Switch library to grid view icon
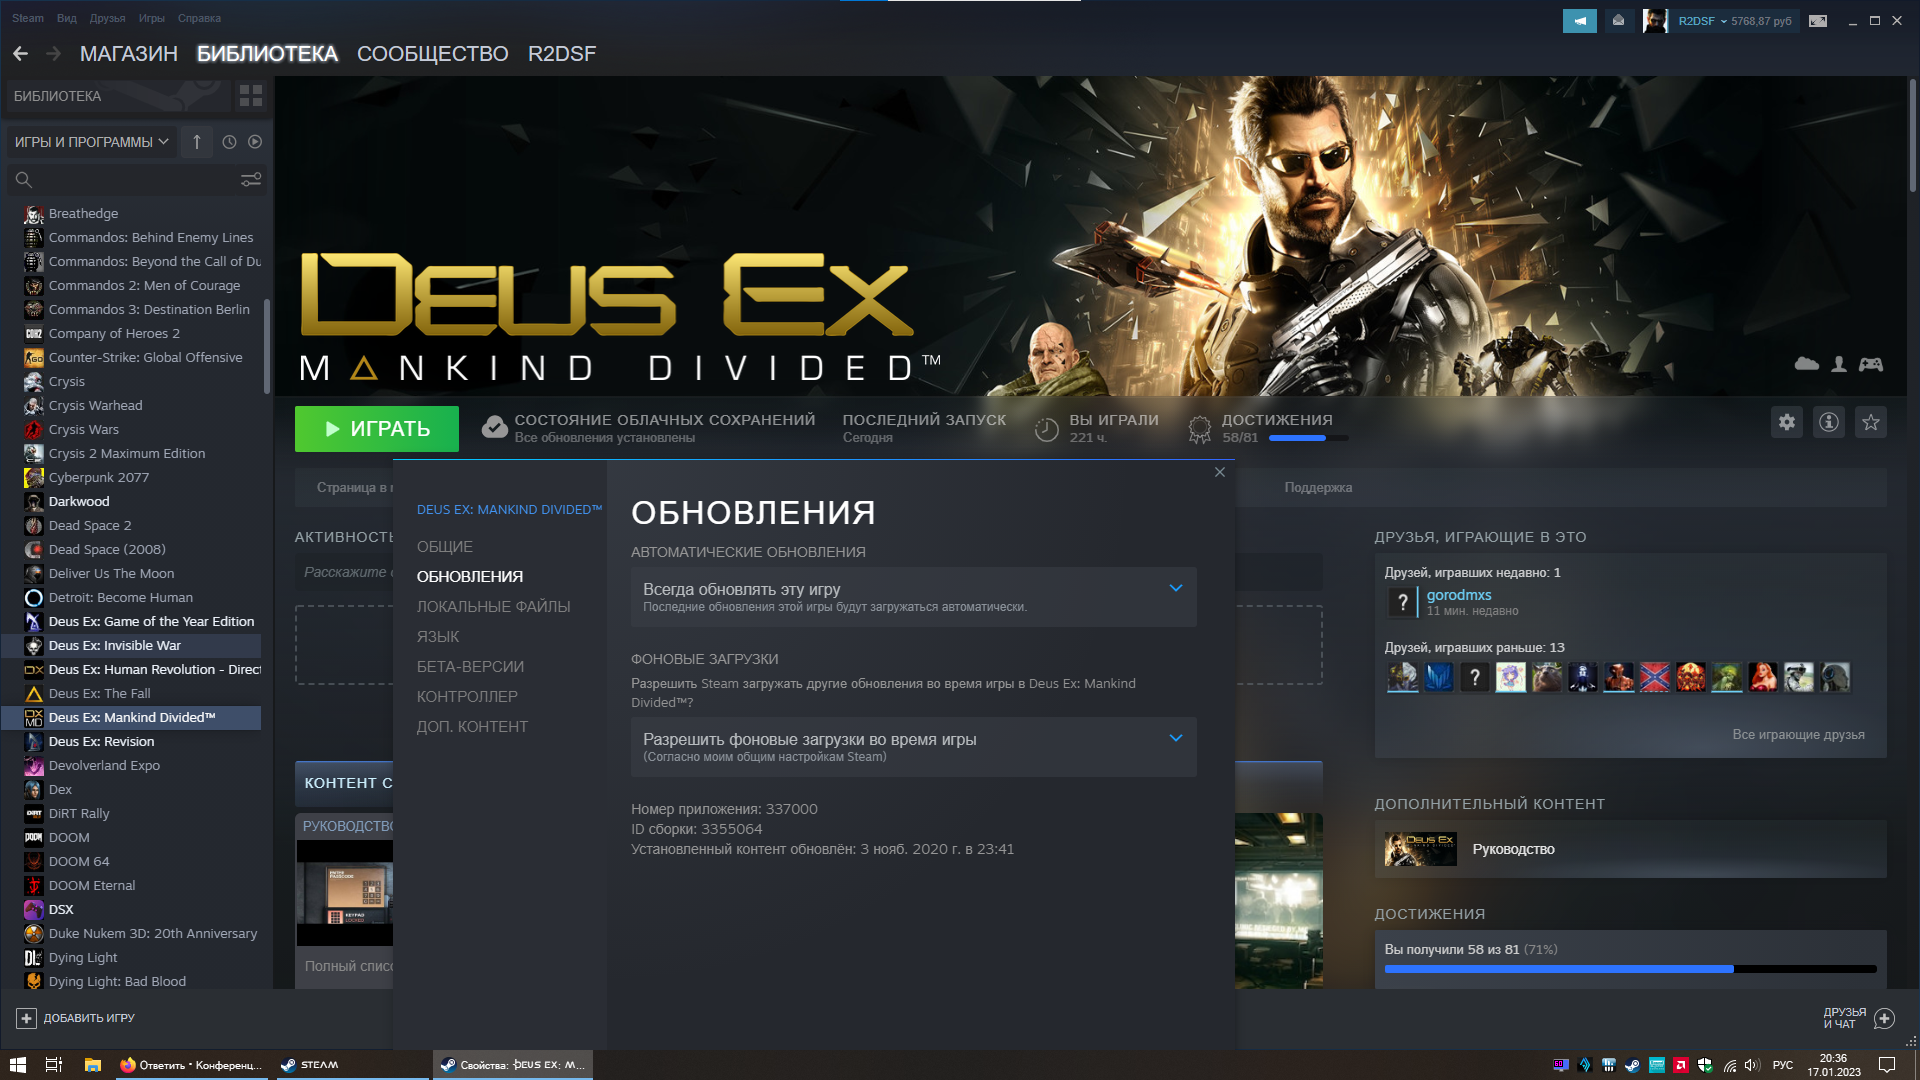This screenshot has width=1920, height=1080. pos(250,96)
